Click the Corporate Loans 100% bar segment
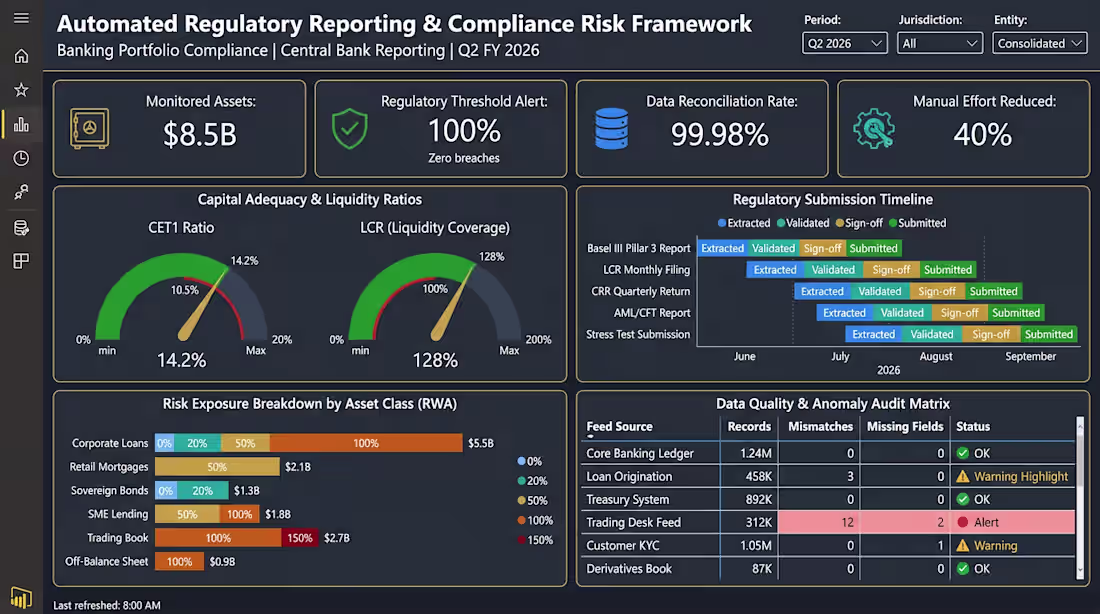The height and width of the screenshot is (614, 1100). [x=366, y=443]
